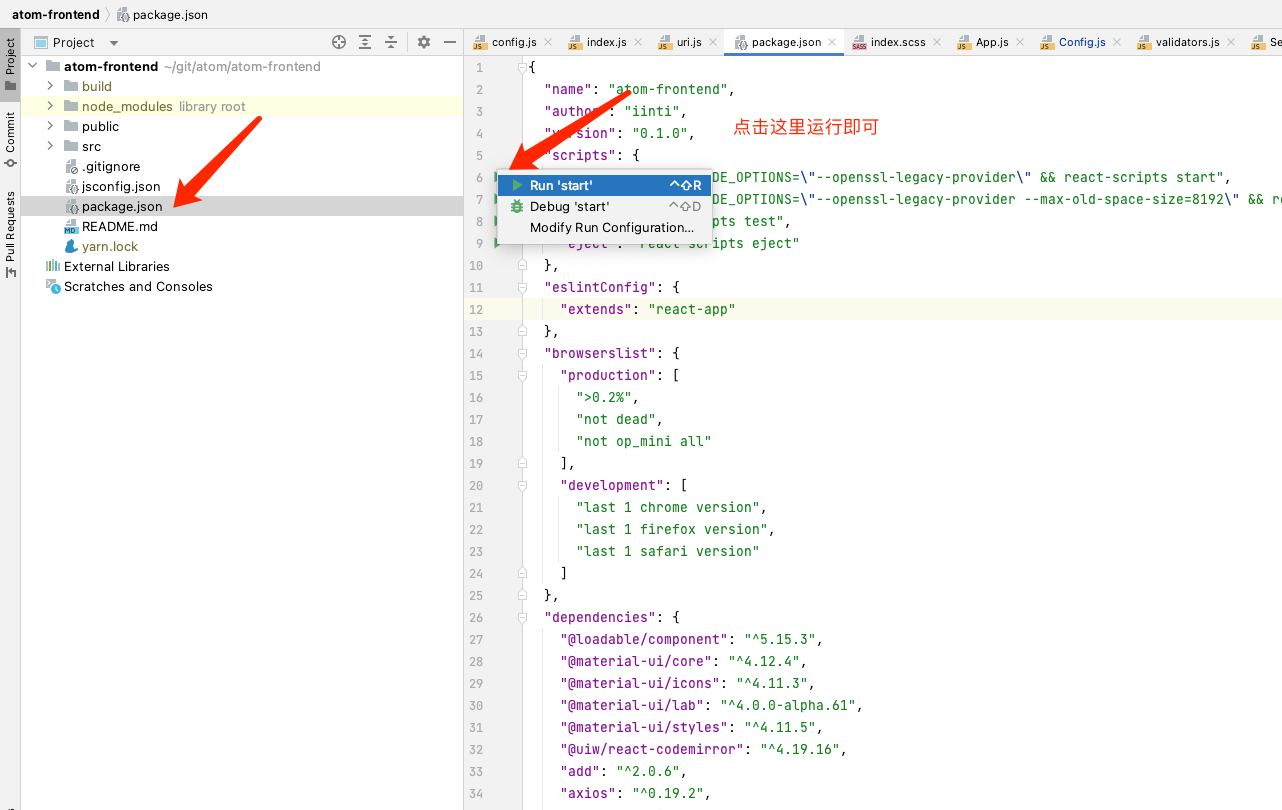
Task: Click the README.md markdown file icon
Action: pos(71,226)
